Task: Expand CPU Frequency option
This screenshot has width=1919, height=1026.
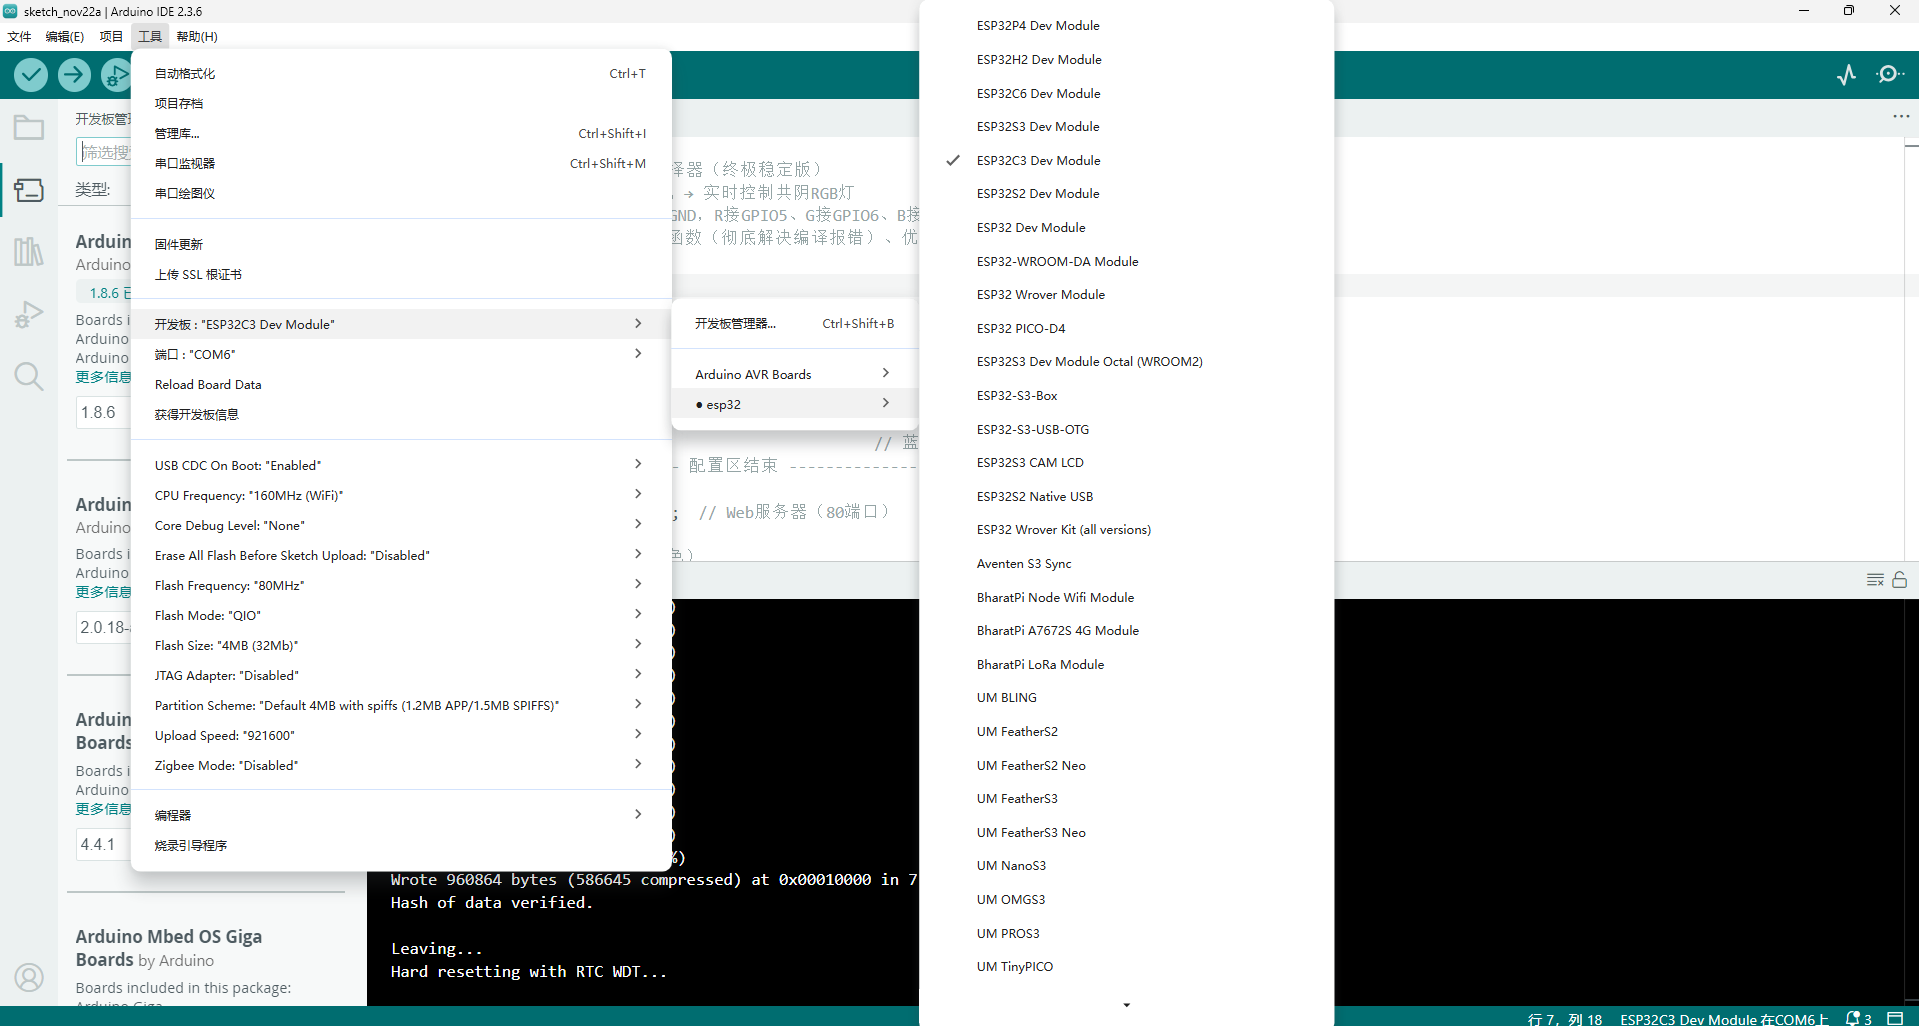Action: coord(401,495)
